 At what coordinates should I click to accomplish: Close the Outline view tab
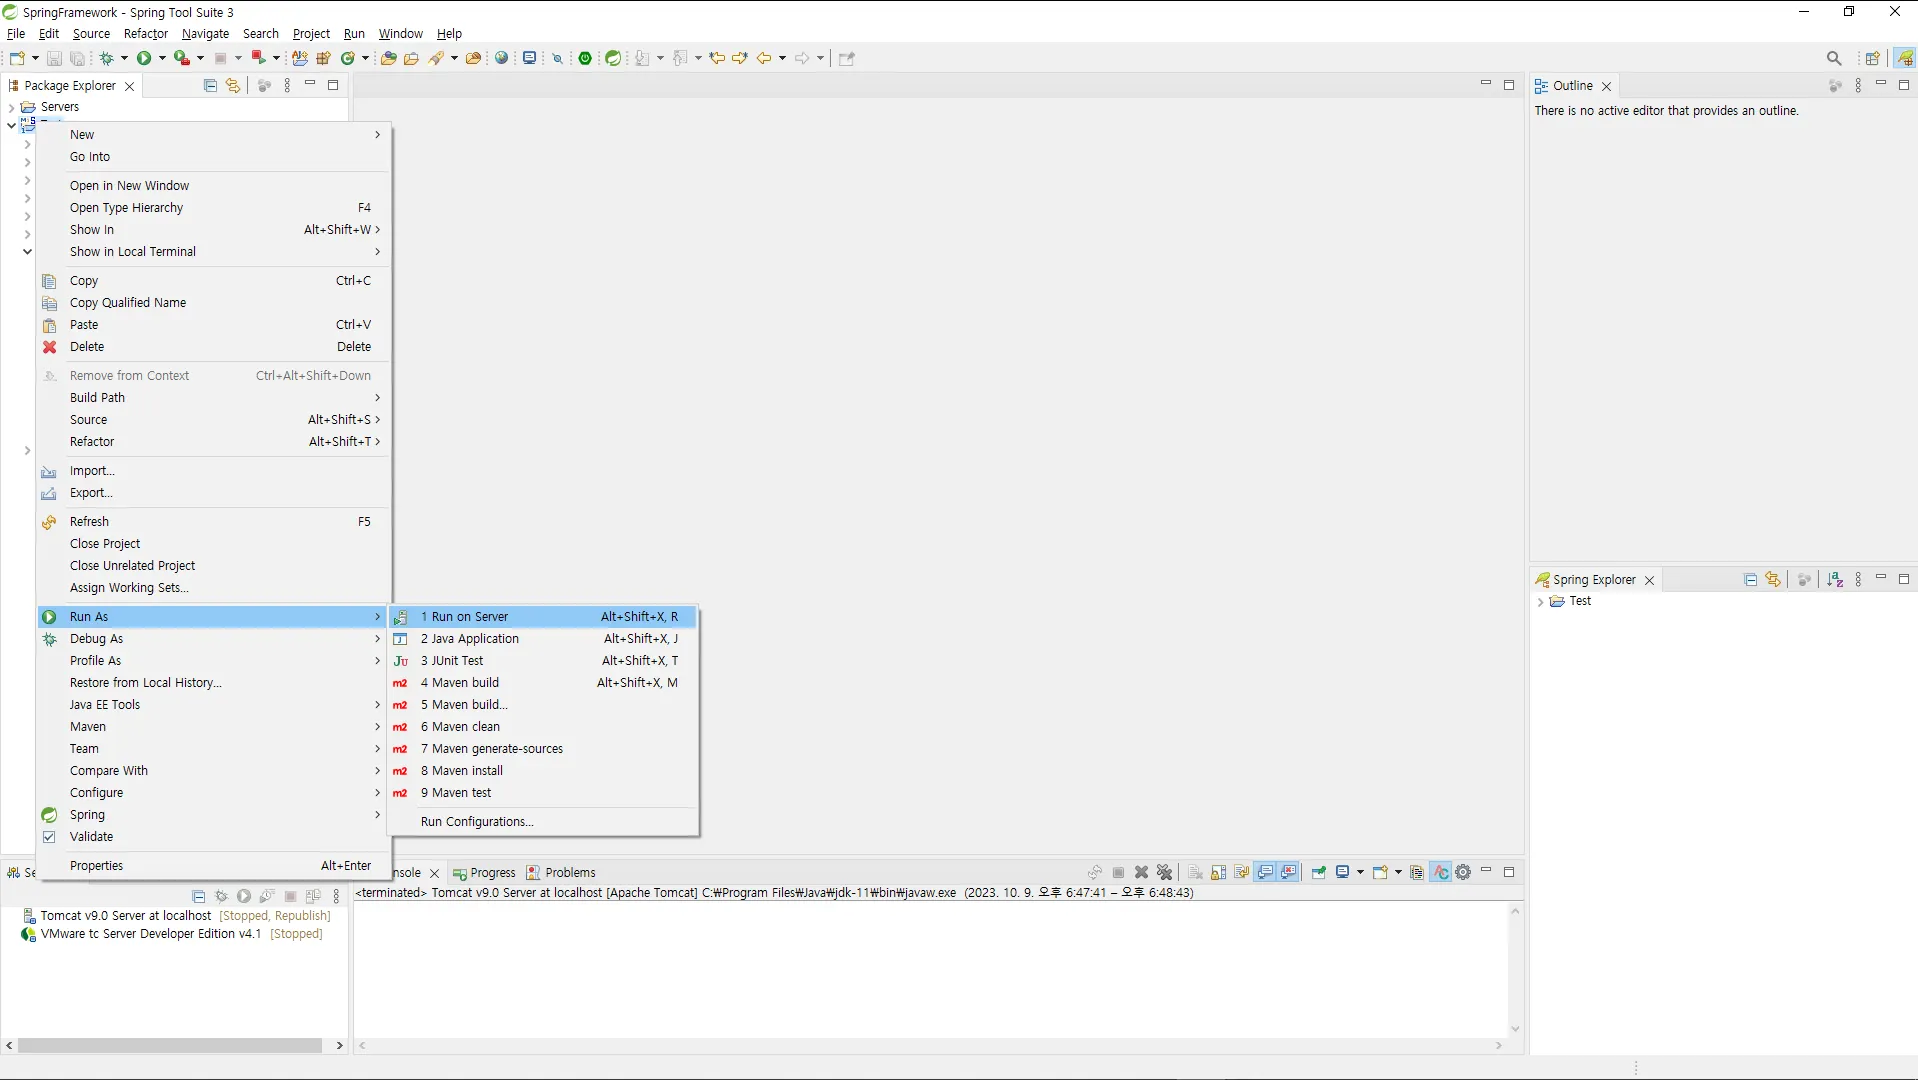click(1607, 86)
